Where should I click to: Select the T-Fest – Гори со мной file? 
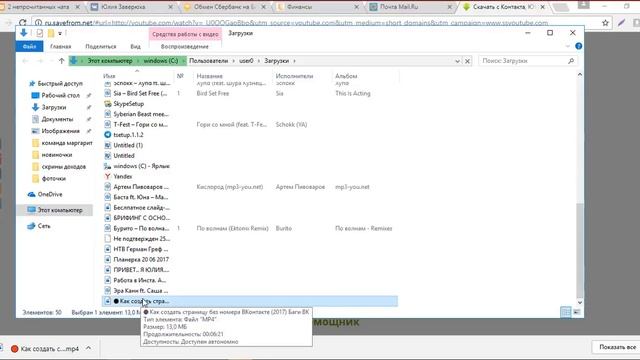click(140, 124)
